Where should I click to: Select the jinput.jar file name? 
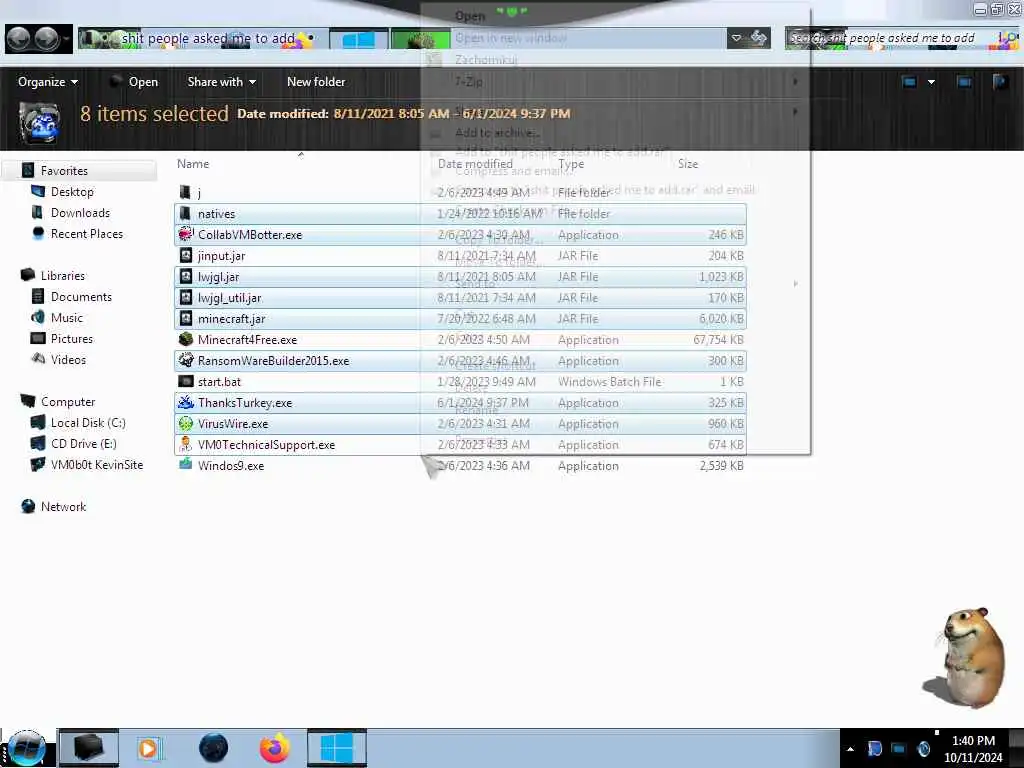[221, 256]
